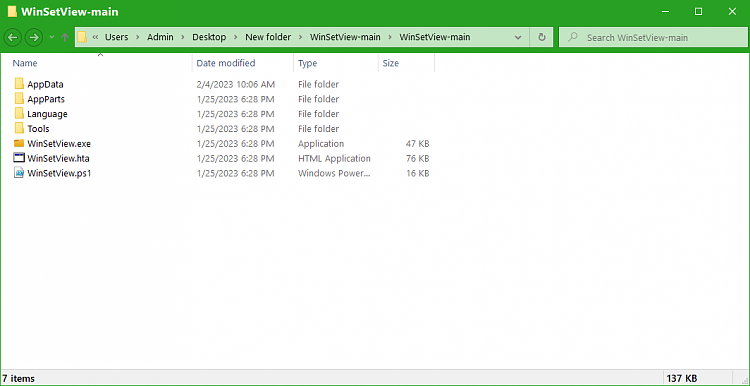The height and width of the screenshot is (386, 750).
Task: Click the WinSetView.hta file name
Action: click(x=58, y=158)
